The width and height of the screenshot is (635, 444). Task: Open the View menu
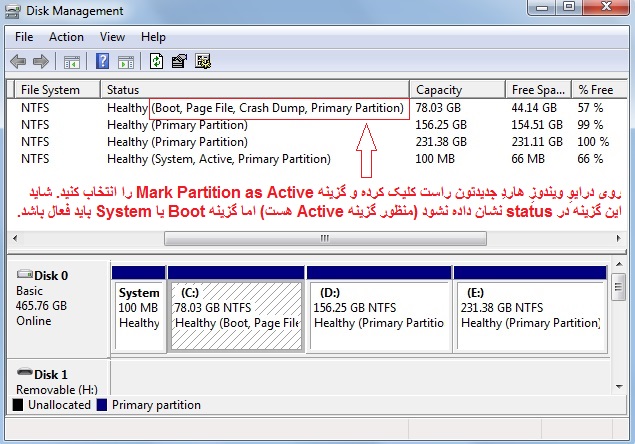click(112, 37)
